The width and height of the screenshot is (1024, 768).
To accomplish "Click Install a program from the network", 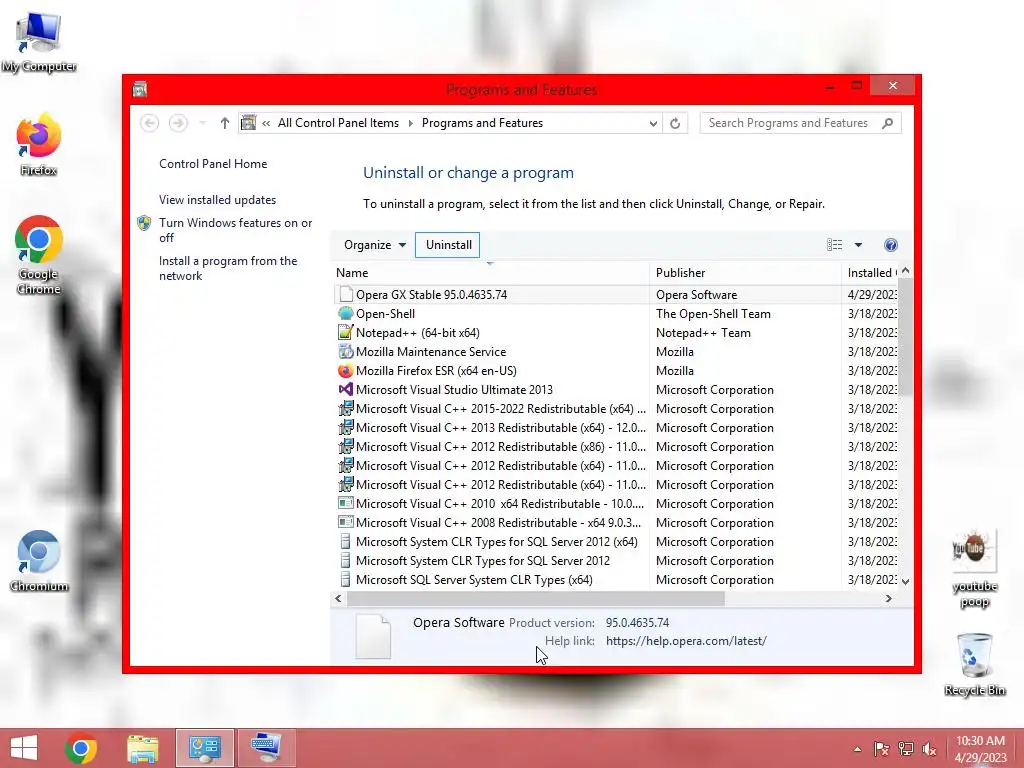I will pyautogui.click(x=228, y=268).
